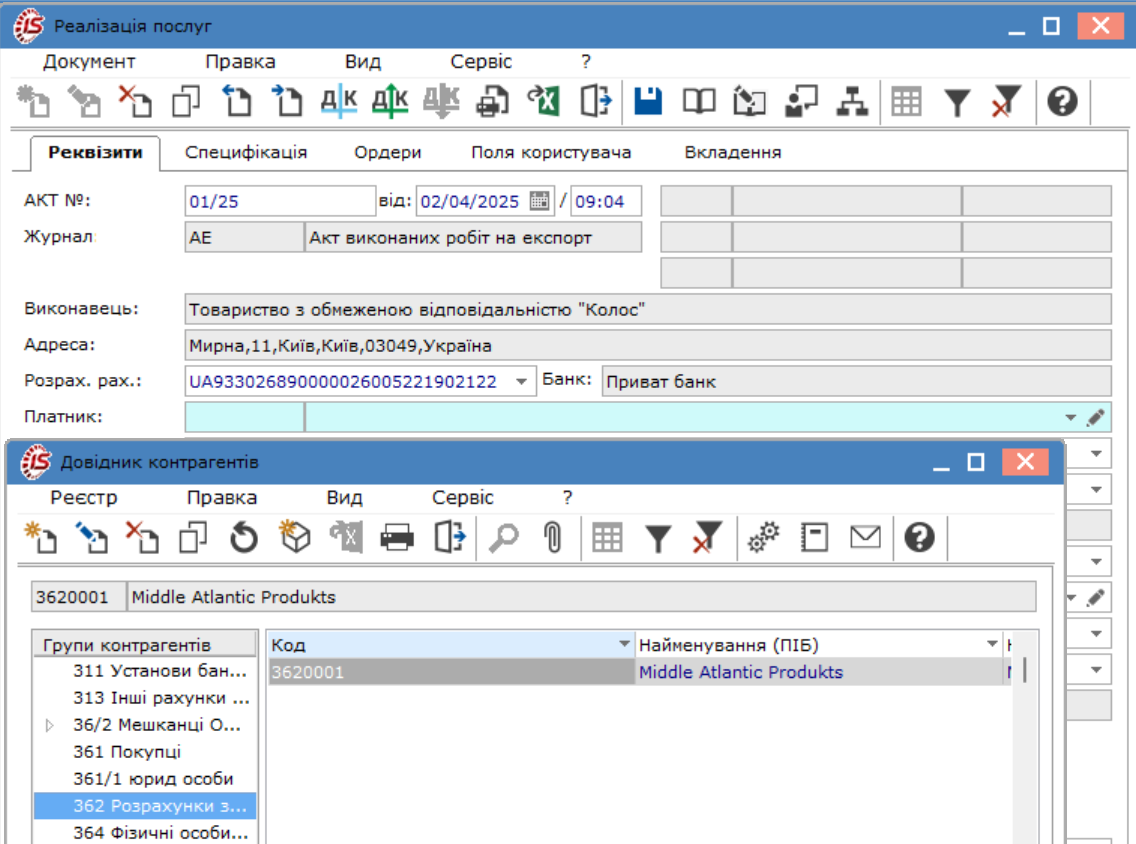Screen dimensions: 1136x844
Task: Open help in Реалізація послуг toolbar
Action: [1062, 101]
